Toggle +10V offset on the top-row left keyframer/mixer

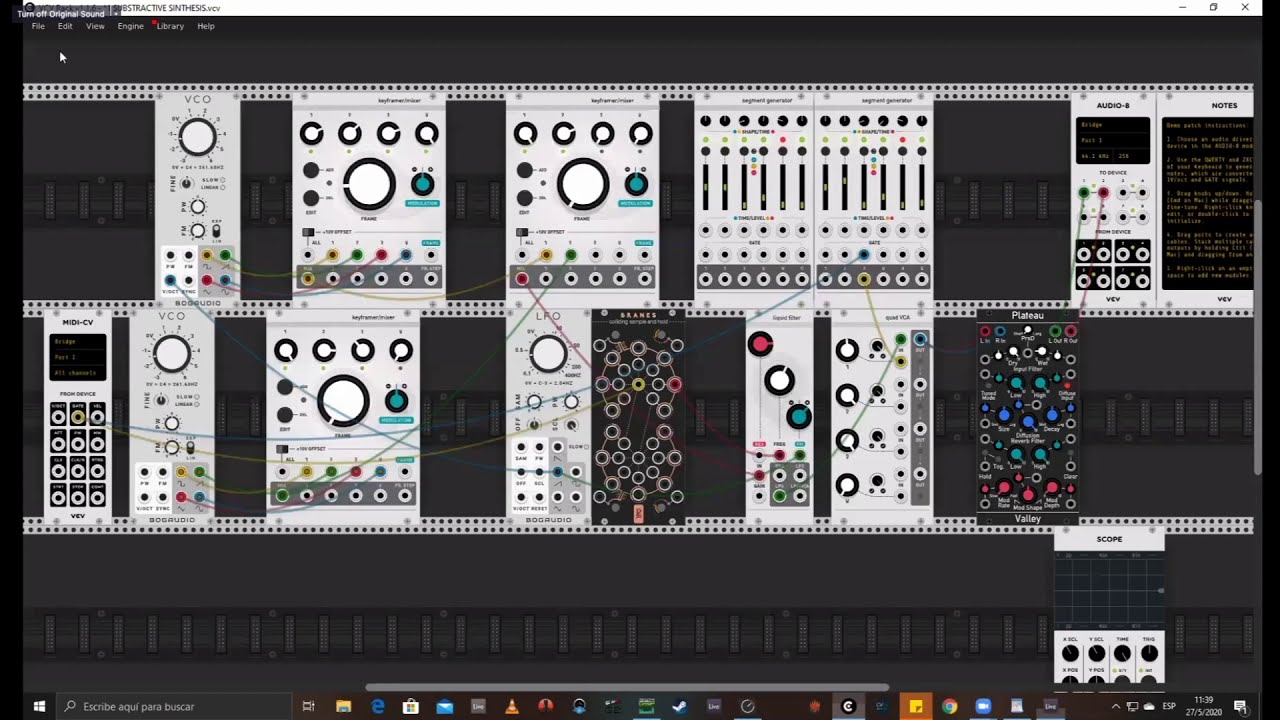(308, 232)
